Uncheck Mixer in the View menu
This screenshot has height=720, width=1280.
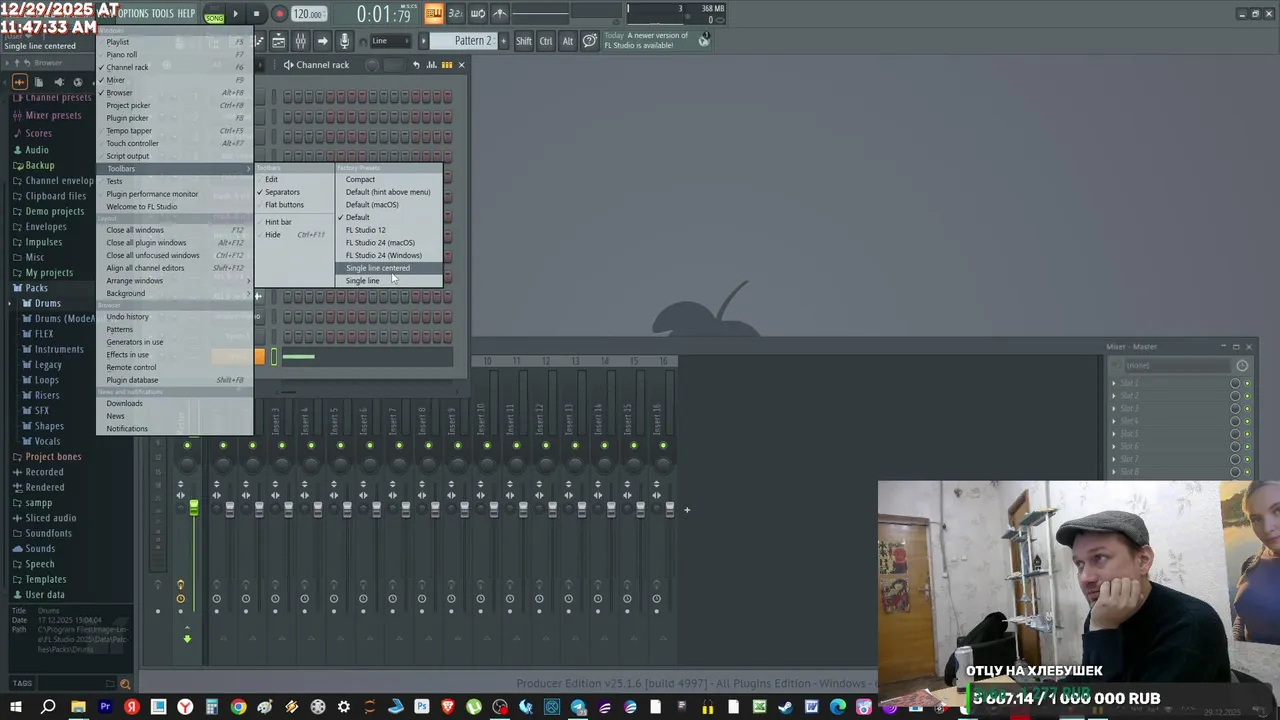(174, 80)
